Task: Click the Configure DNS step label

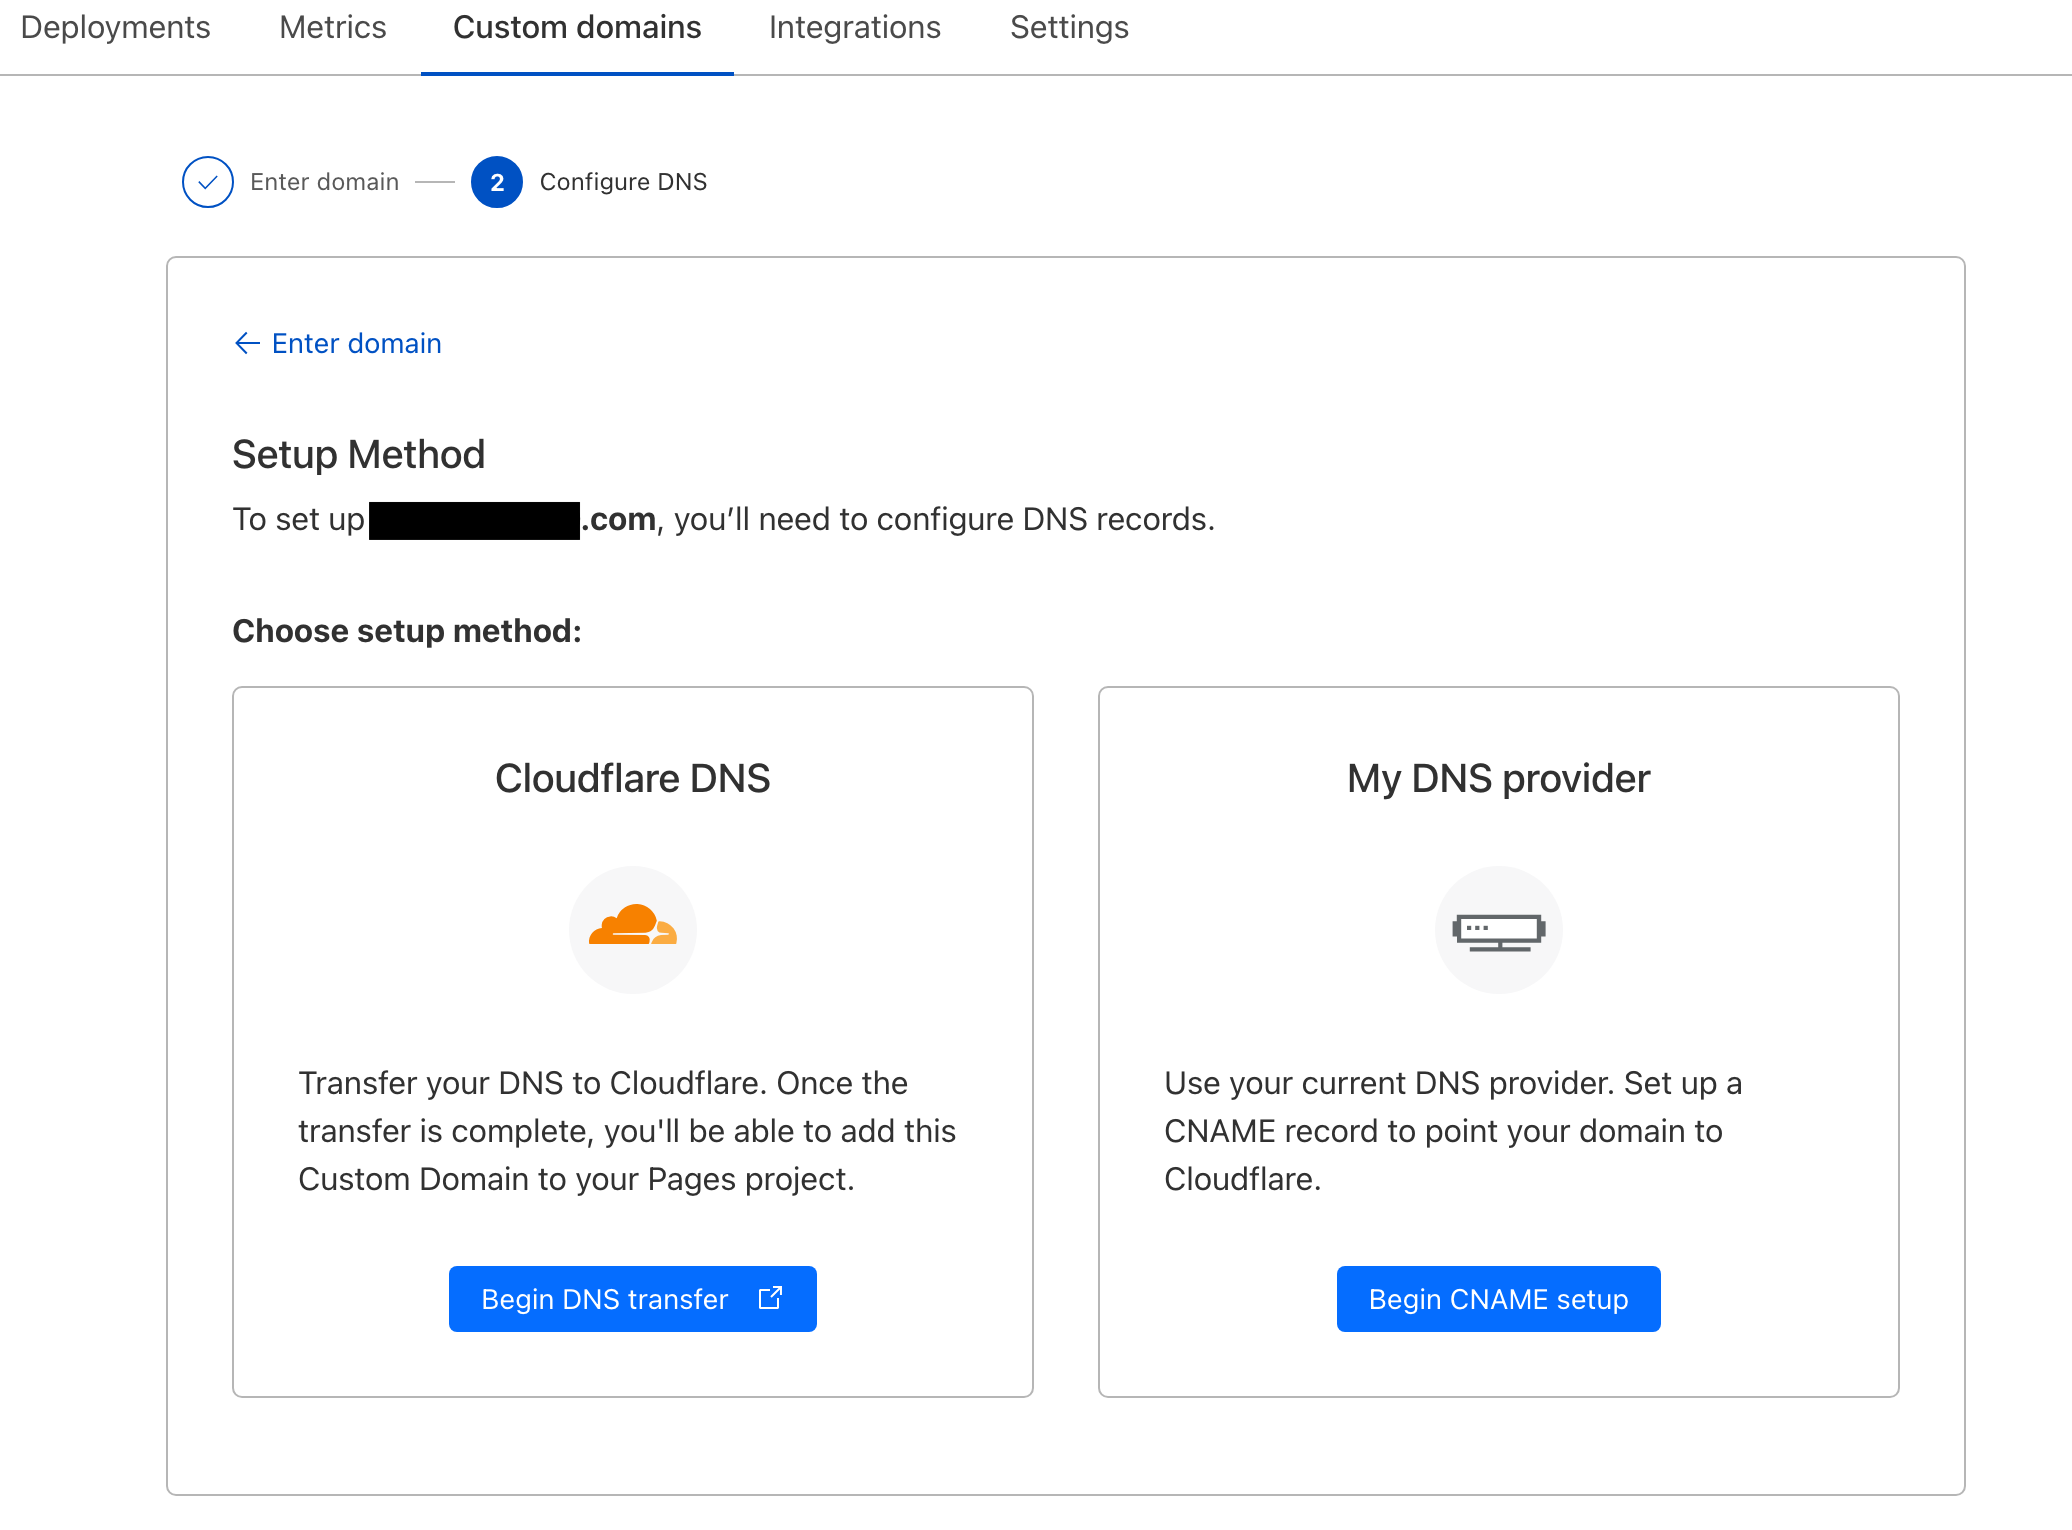Action: 623,182
